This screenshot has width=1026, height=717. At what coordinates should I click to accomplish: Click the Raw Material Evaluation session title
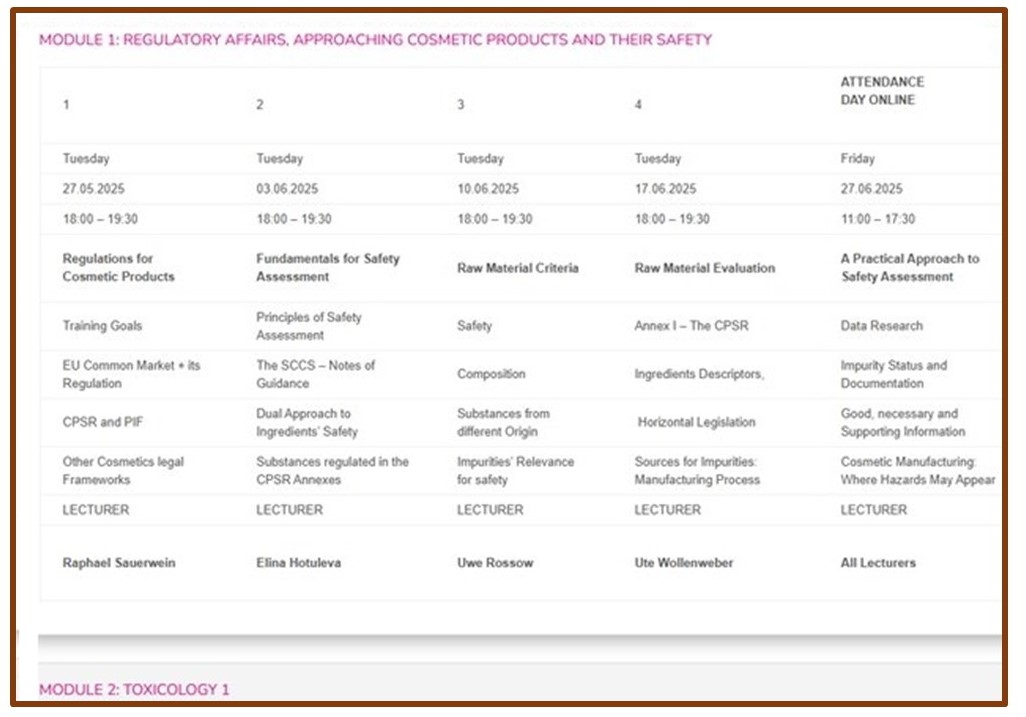704,268
